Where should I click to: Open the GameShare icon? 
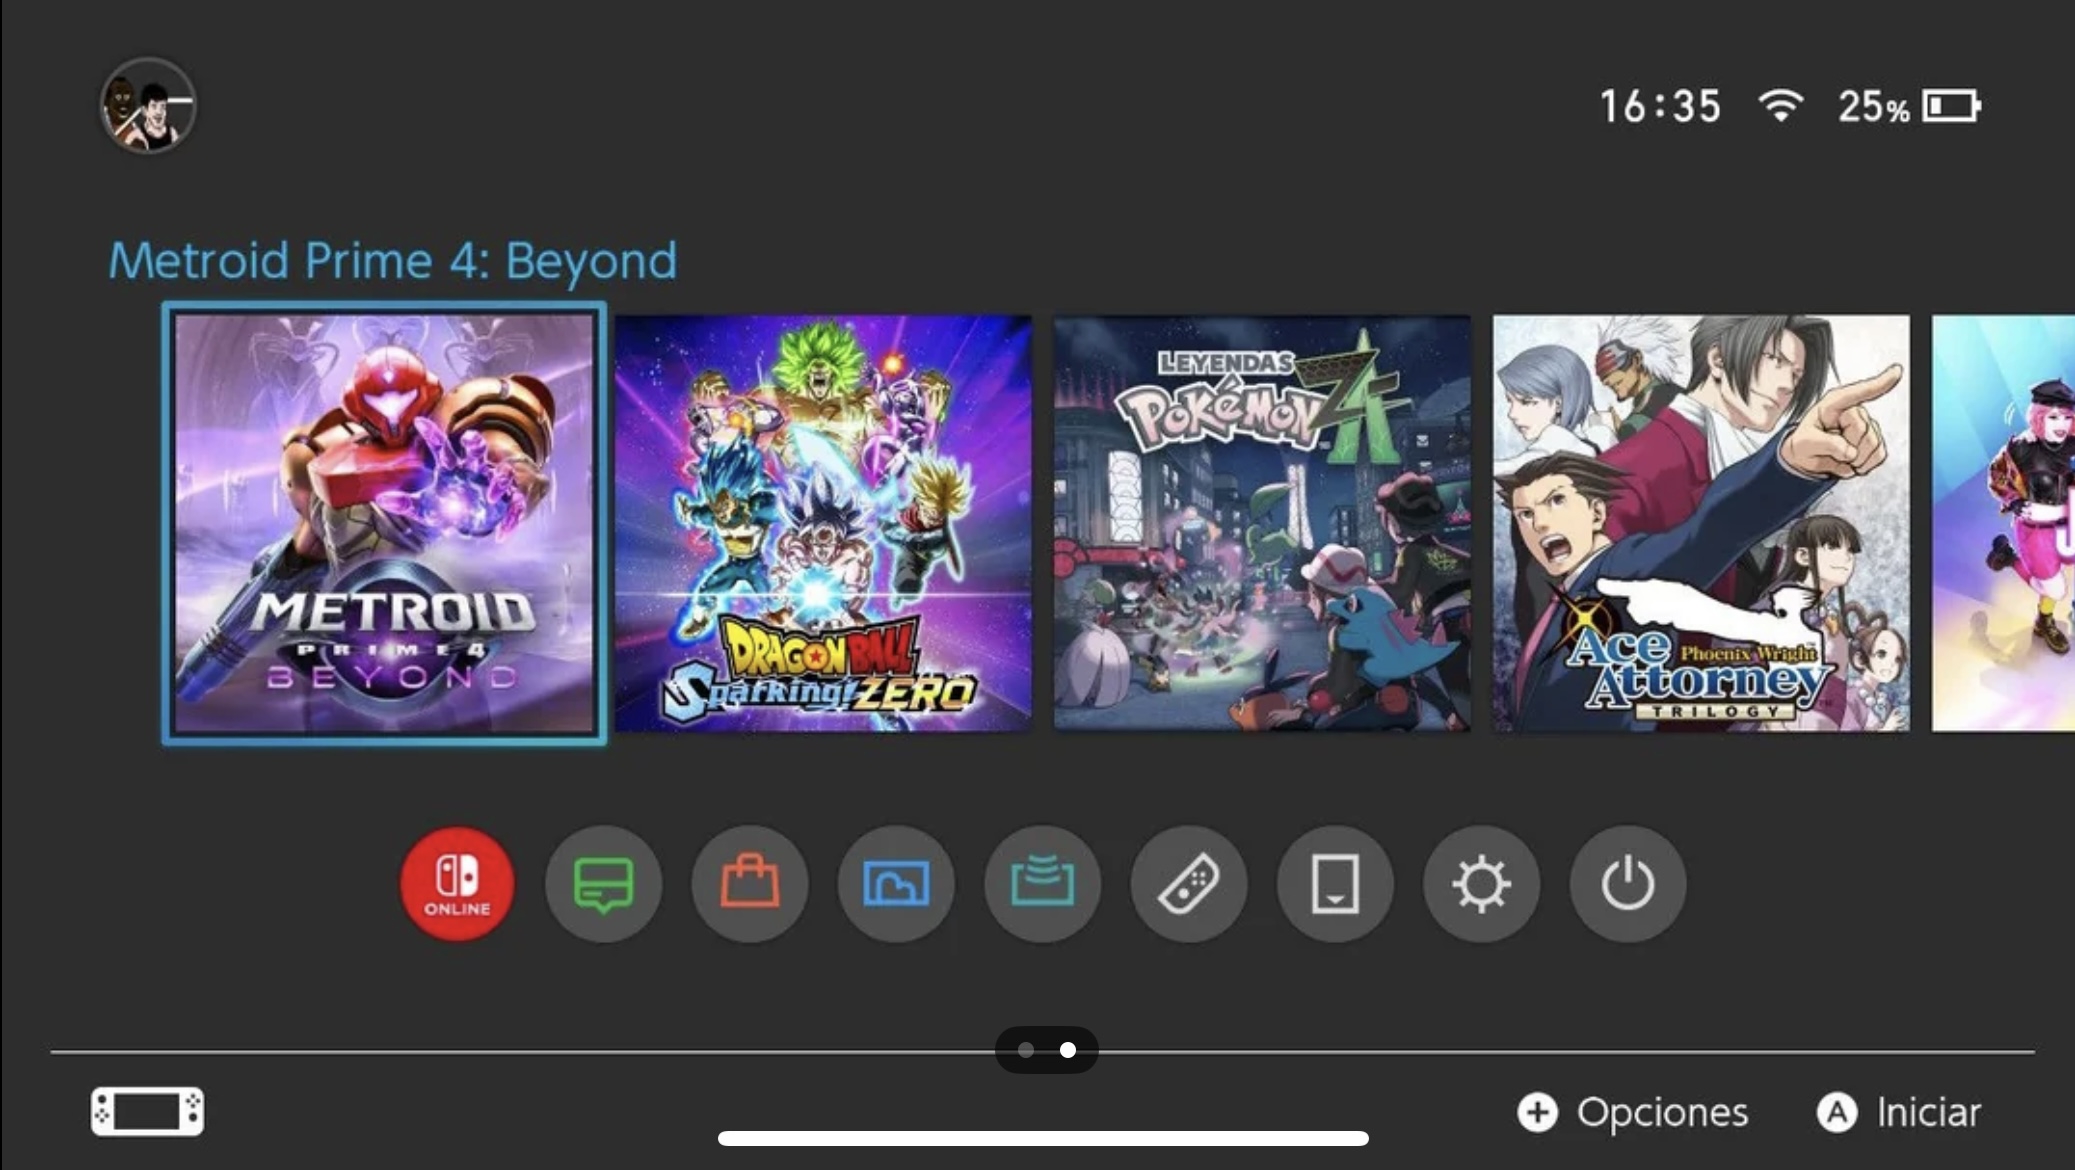coord(1042,884)
